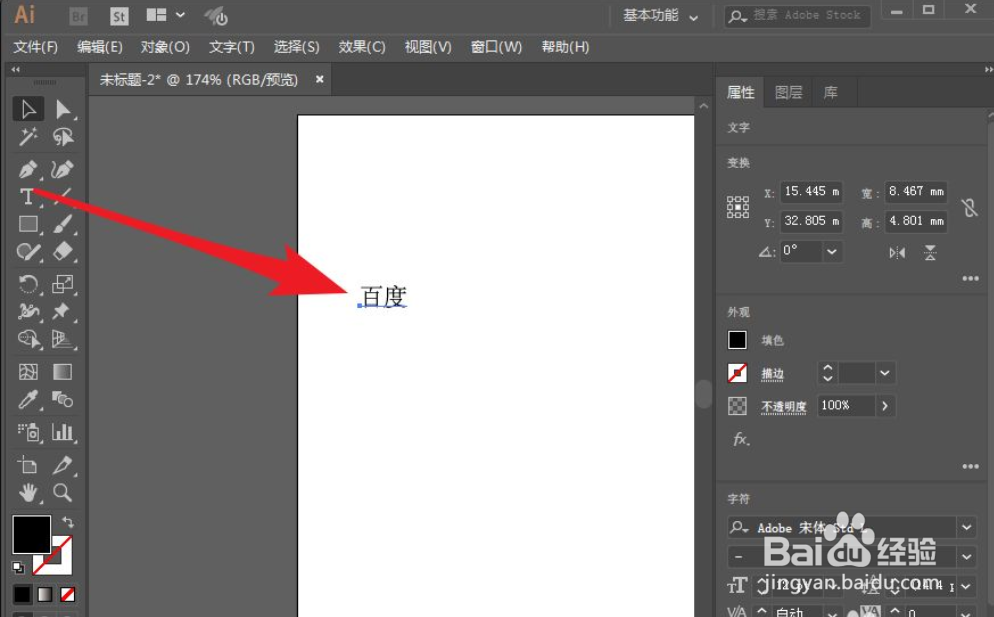Set paint mode to Gradient

(45, 594)
